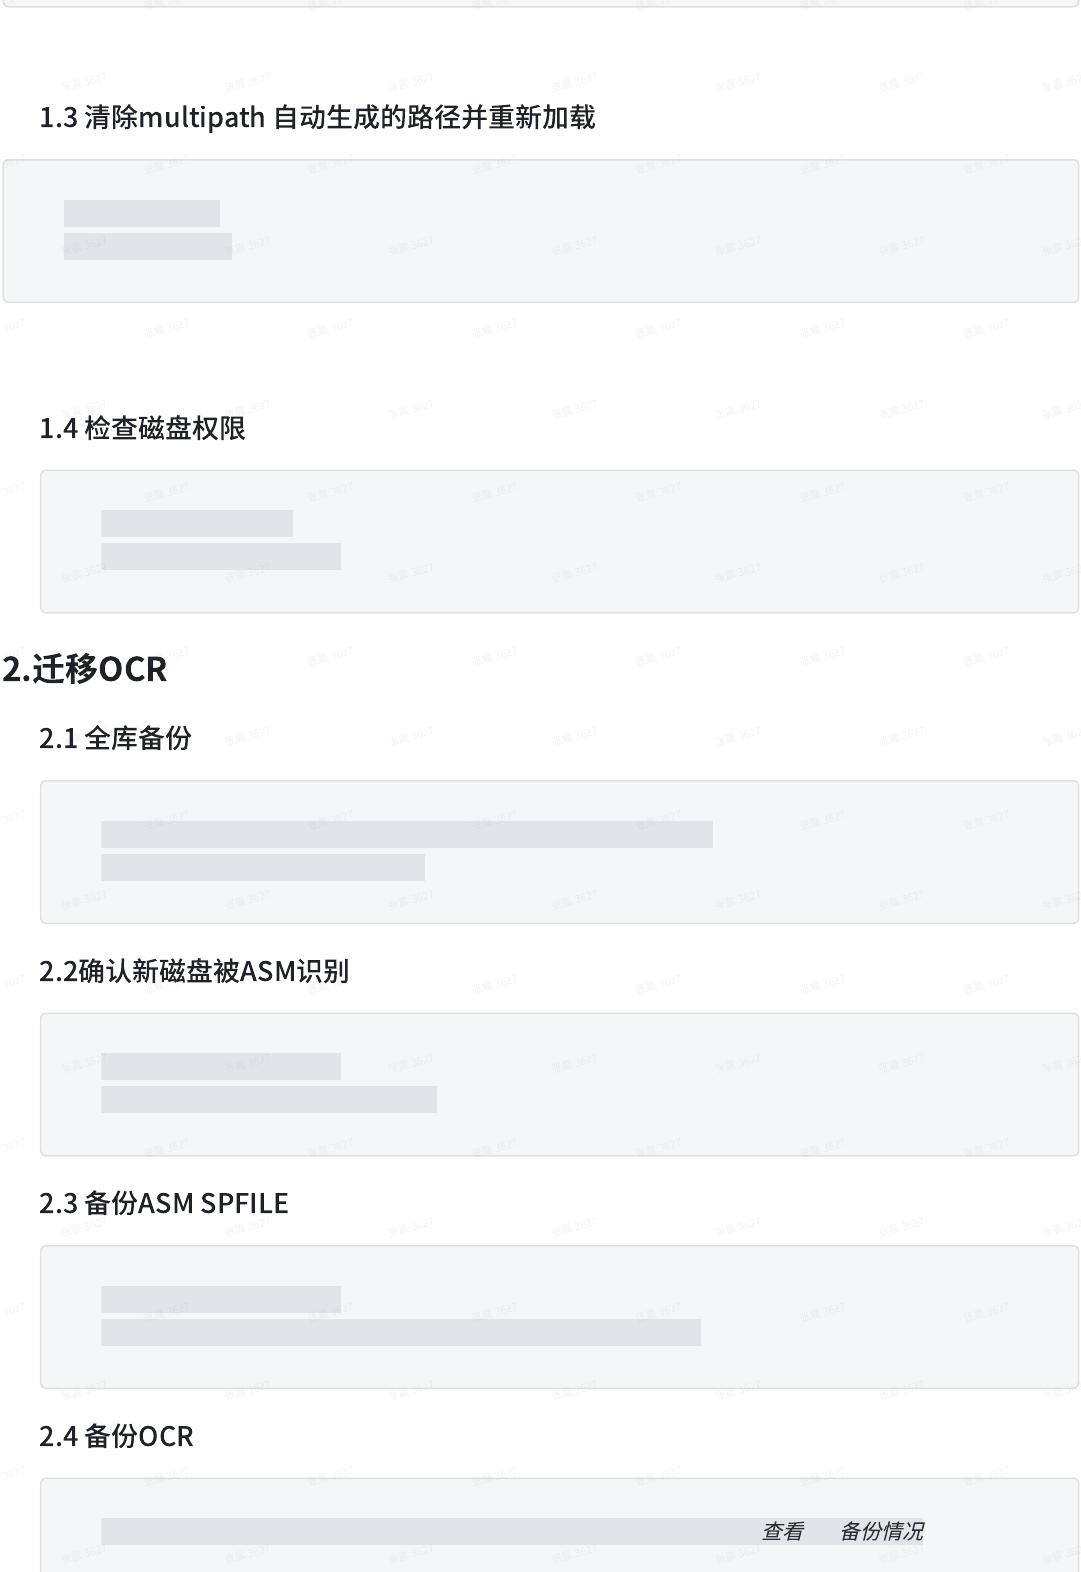
Task: Click first redacted line in 1.3 code block
Action: point(142,213)
